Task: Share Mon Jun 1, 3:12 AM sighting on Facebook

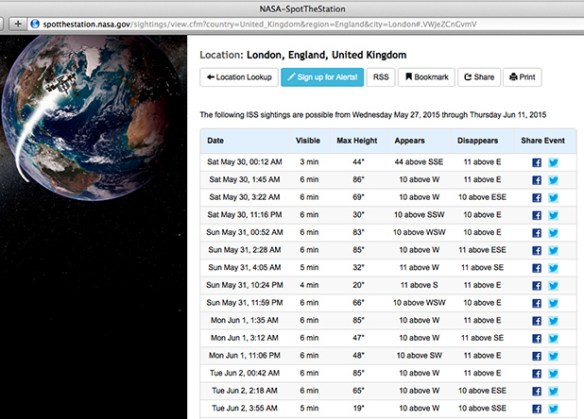Action: (x=537, y=339)
